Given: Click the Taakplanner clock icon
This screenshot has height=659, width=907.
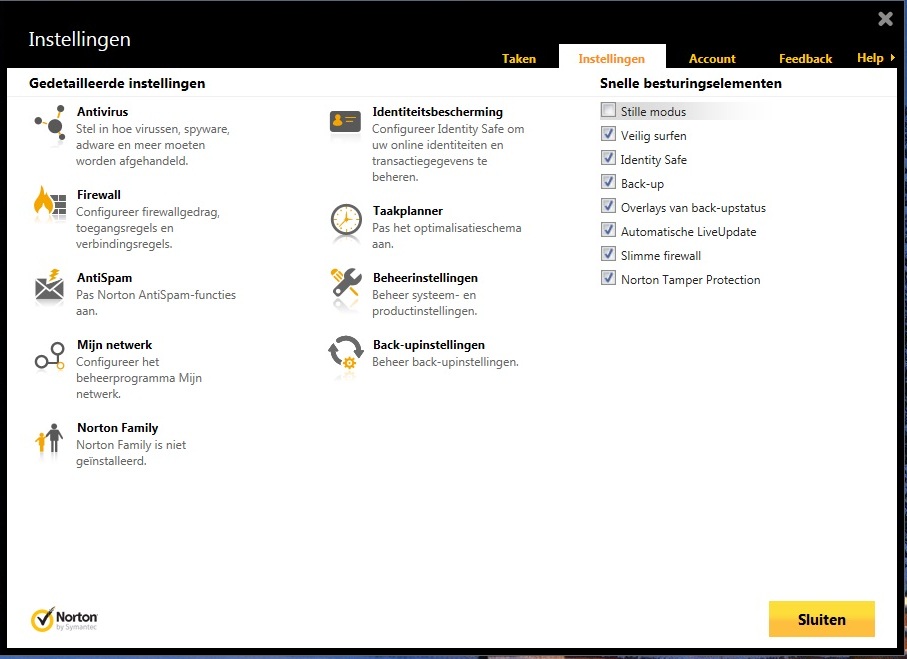Looking at the screenshot, I should (x=346, y=220).
